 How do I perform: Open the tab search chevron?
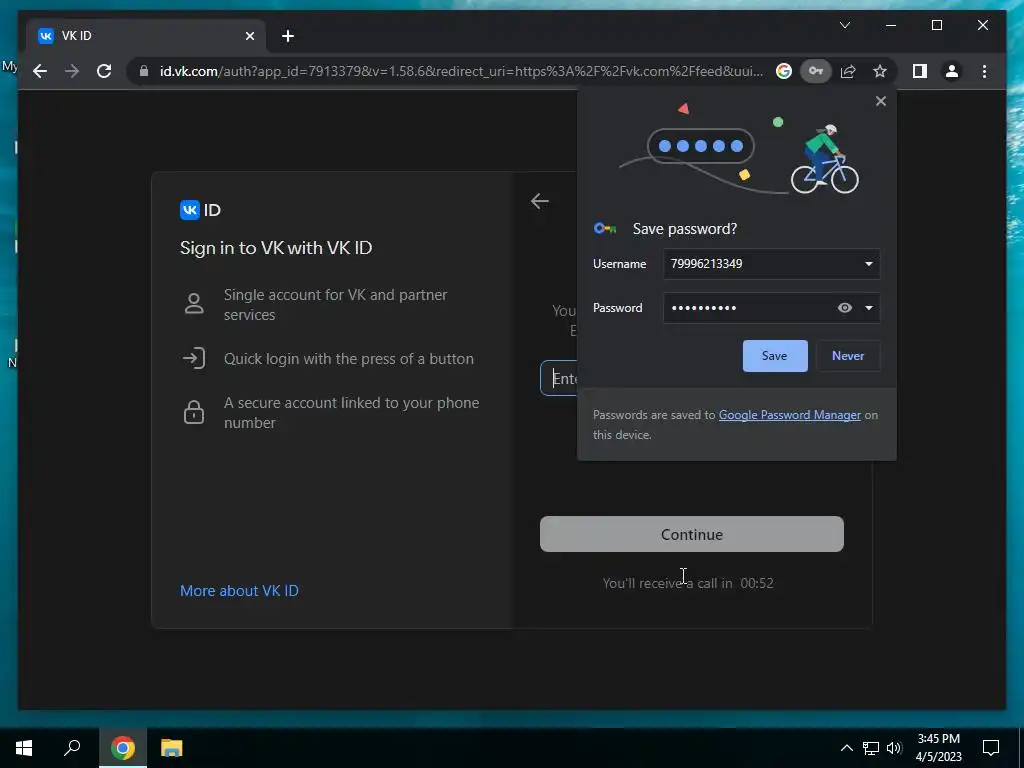coord(844,25)
